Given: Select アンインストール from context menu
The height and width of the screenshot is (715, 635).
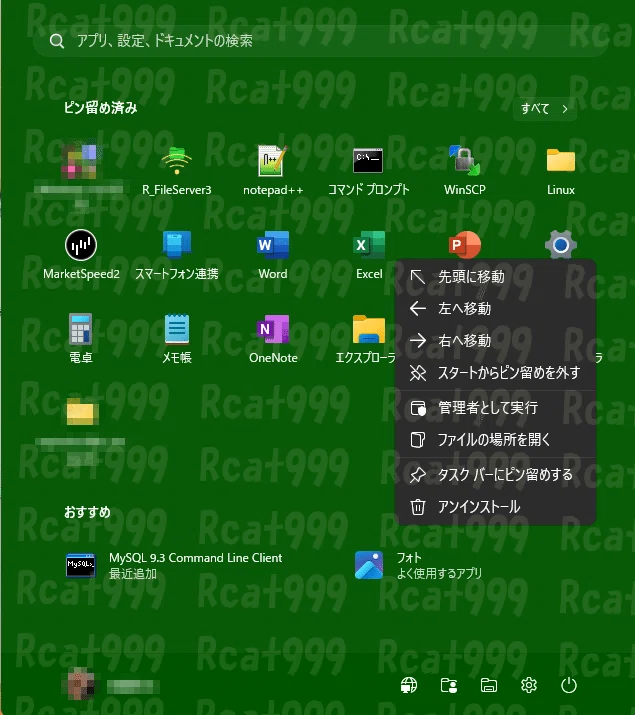Looking at the screenshot, I should pos(496,507).
